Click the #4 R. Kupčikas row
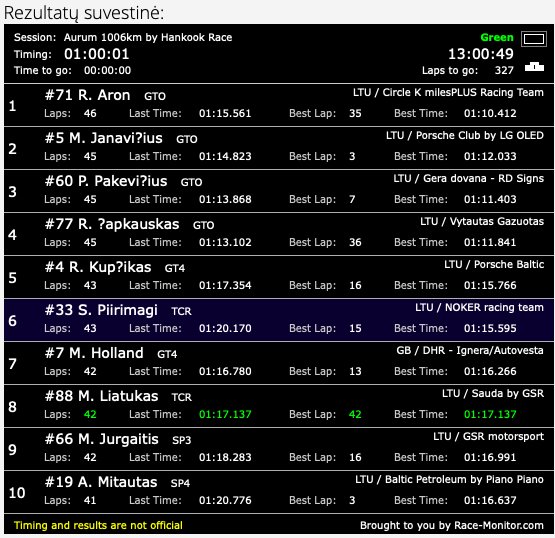Image resolution: width=555 pixels, height=538 pixels. click(x=279, y=277)
